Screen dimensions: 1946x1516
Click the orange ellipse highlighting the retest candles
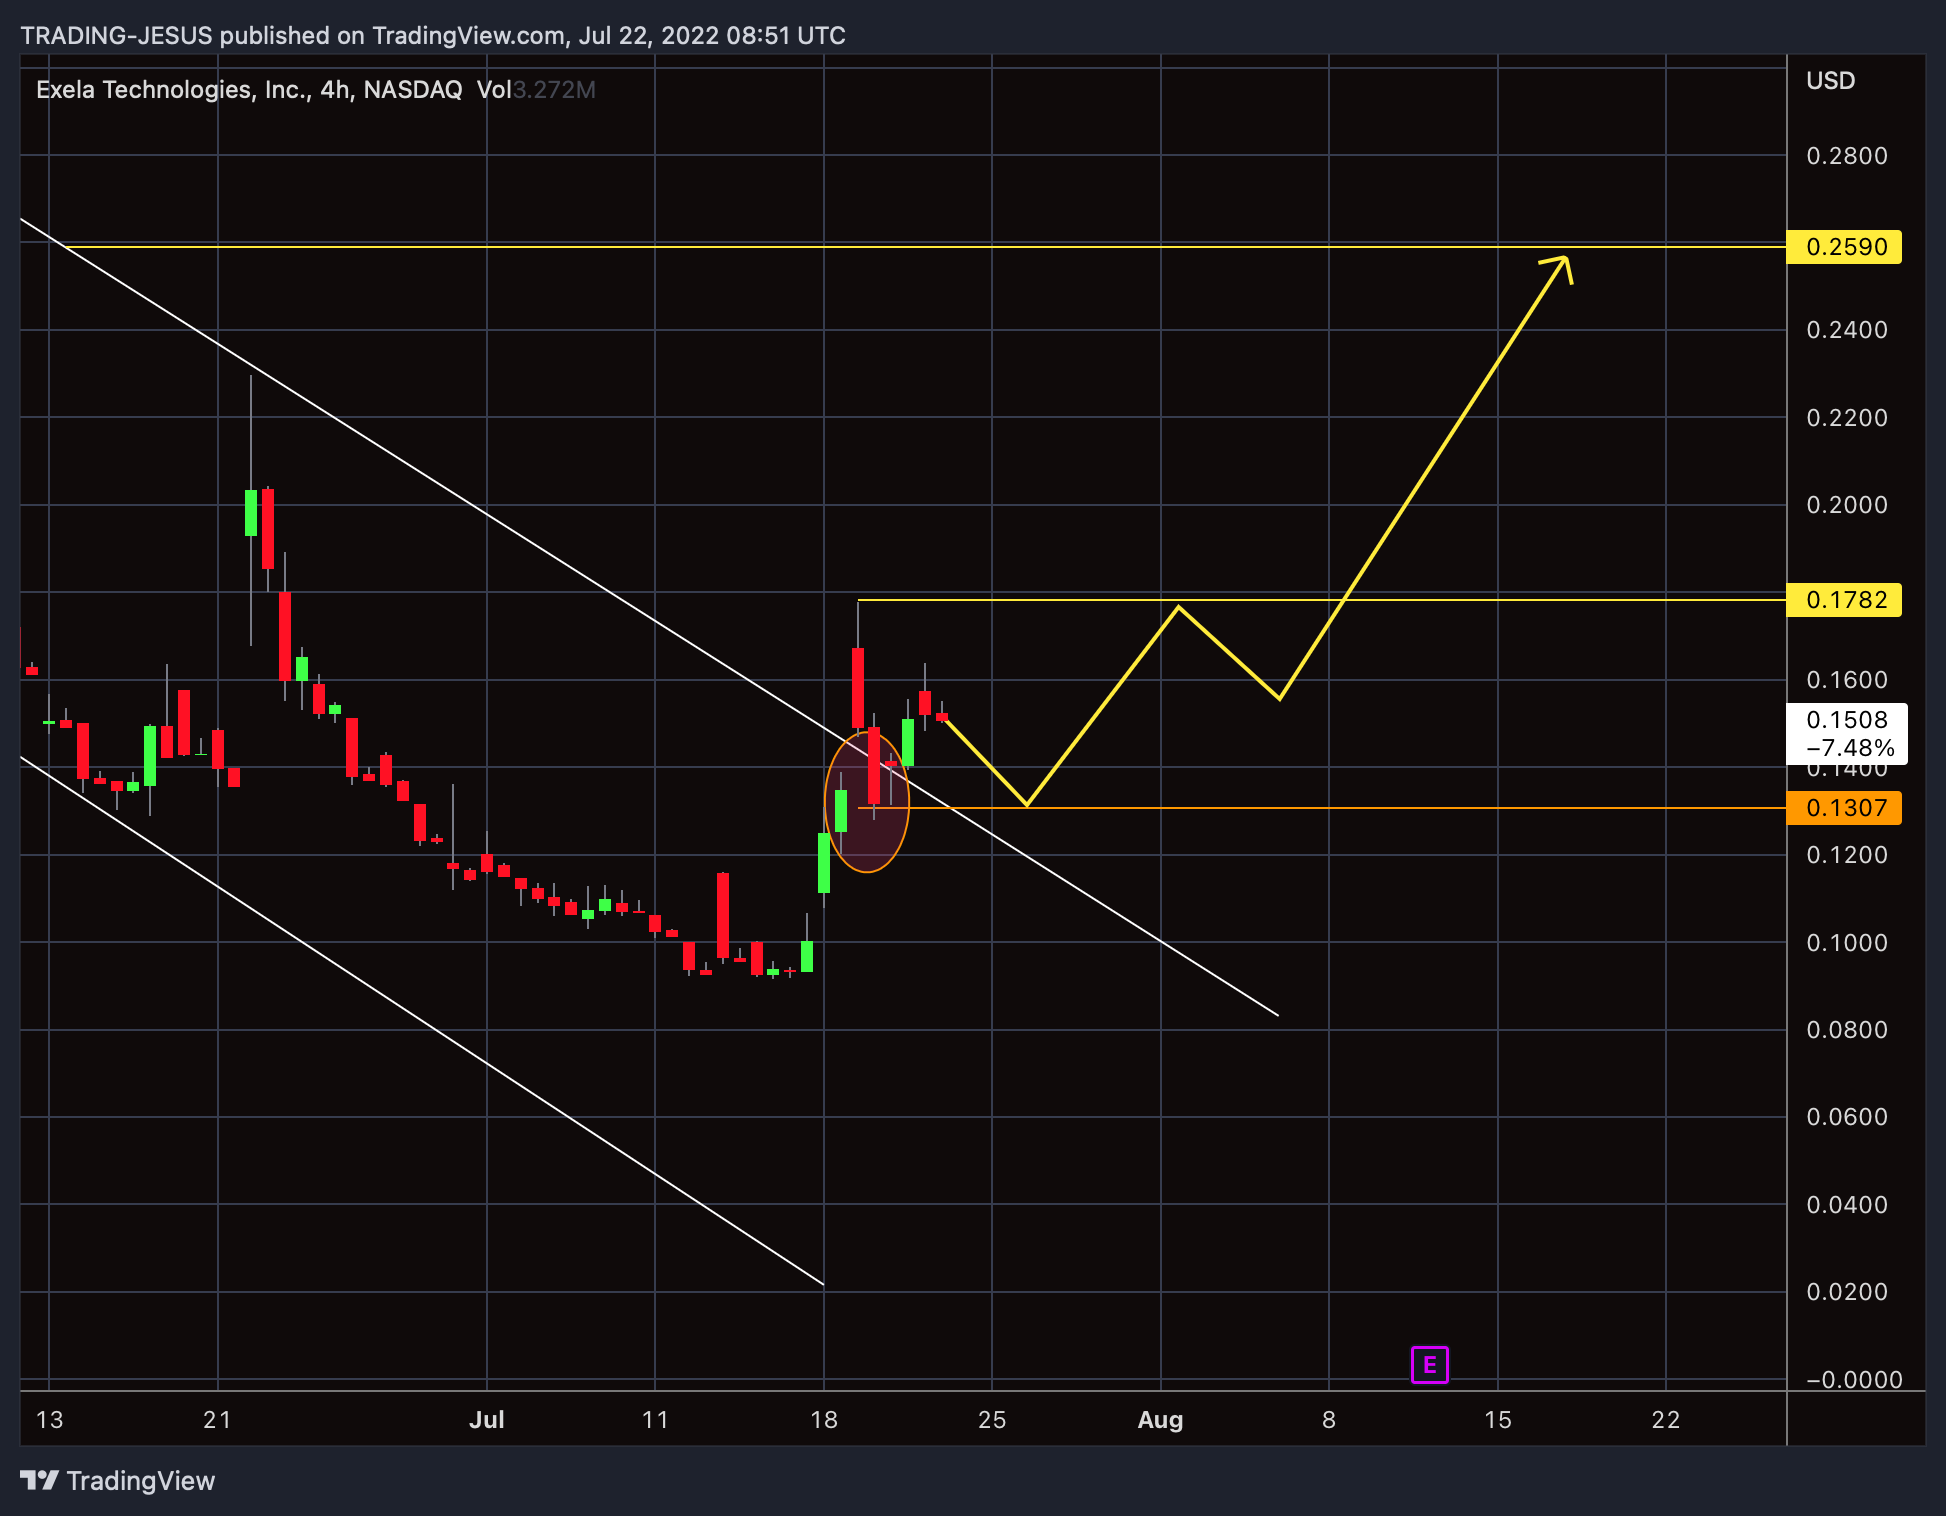pyautogui.click(x=867, y=802)
